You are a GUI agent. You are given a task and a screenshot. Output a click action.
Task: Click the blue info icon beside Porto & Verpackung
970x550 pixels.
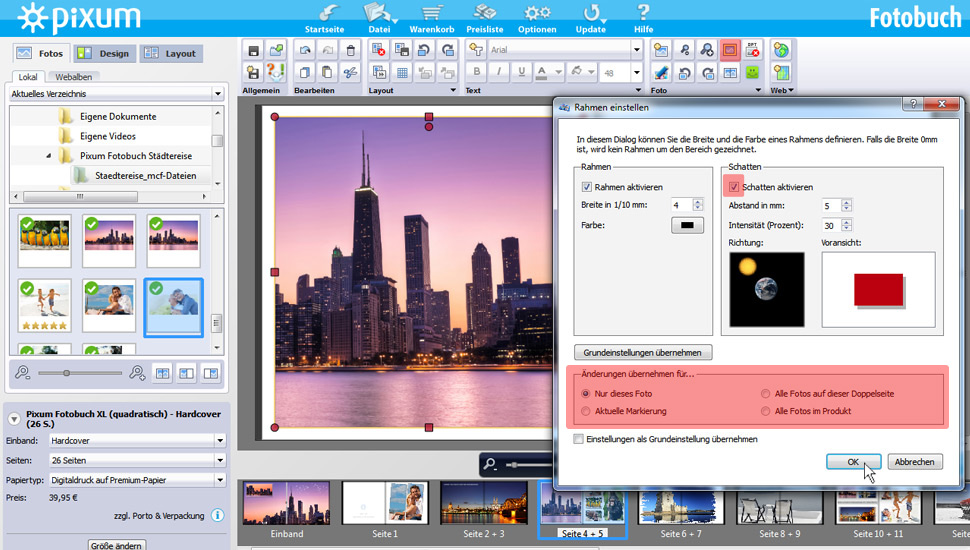click(x=217, y=516)
